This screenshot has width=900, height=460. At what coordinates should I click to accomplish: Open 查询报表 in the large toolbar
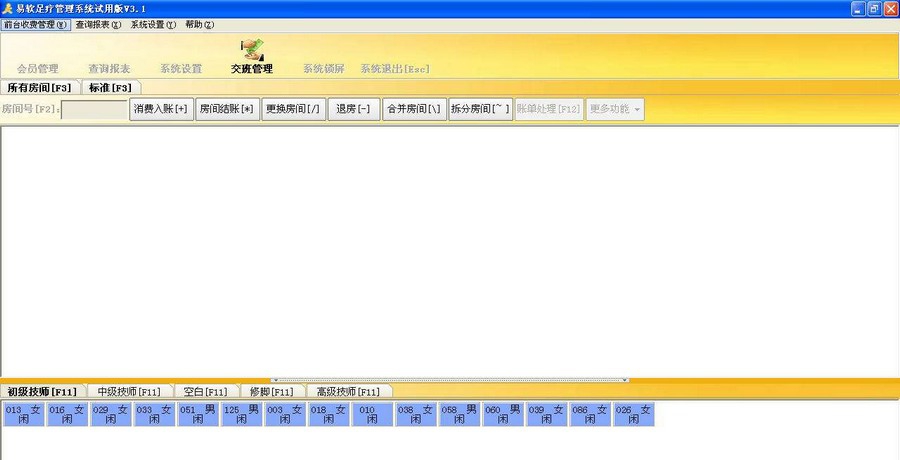coord(109,69)
